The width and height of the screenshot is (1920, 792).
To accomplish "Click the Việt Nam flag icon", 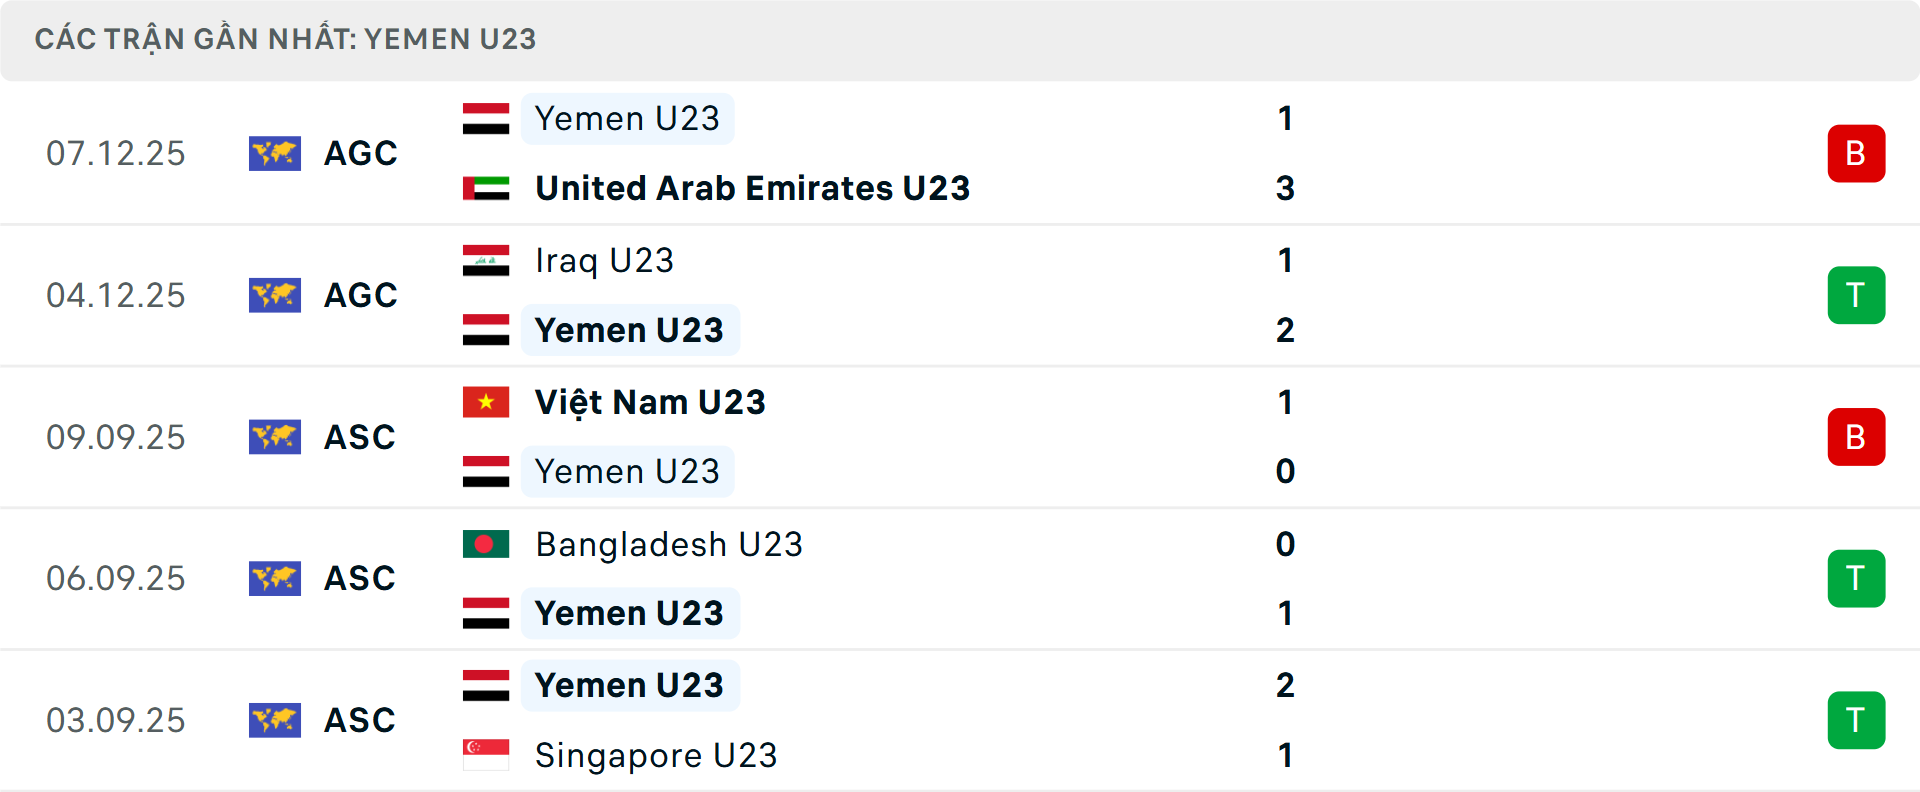I will tap(486, 401).
